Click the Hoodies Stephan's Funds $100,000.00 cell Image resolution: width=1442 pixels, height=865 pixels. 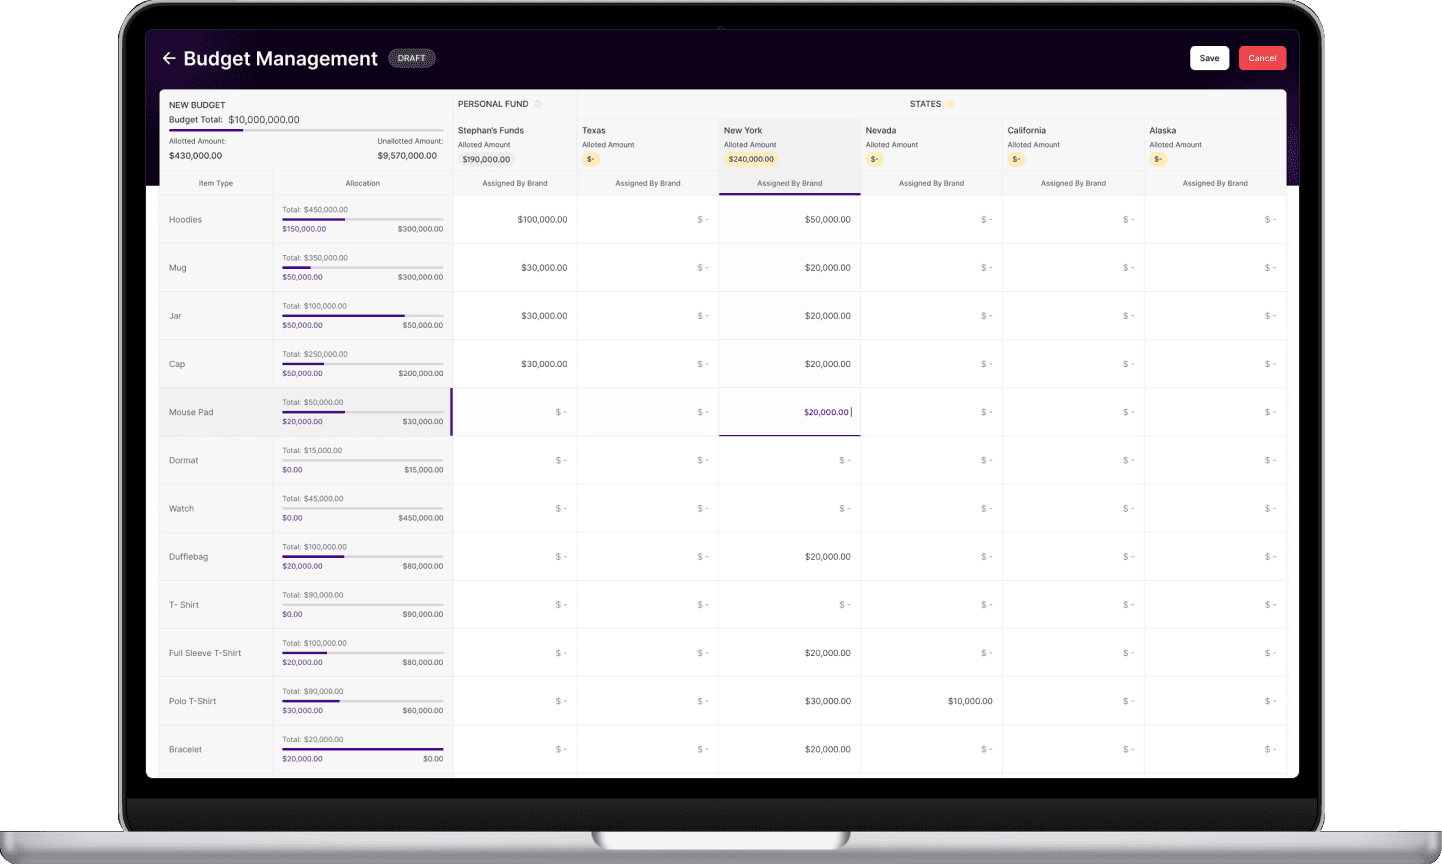pyautogui.click(x=542, y=220)
